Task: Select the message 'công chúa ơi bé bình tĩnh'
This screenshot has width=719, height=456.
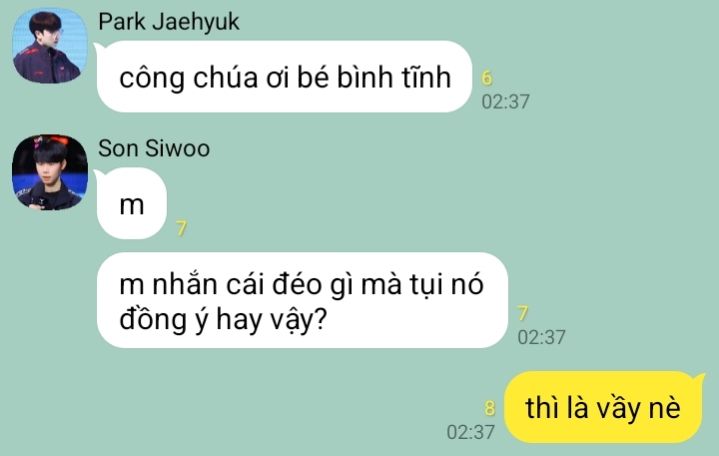Action: 284,77
